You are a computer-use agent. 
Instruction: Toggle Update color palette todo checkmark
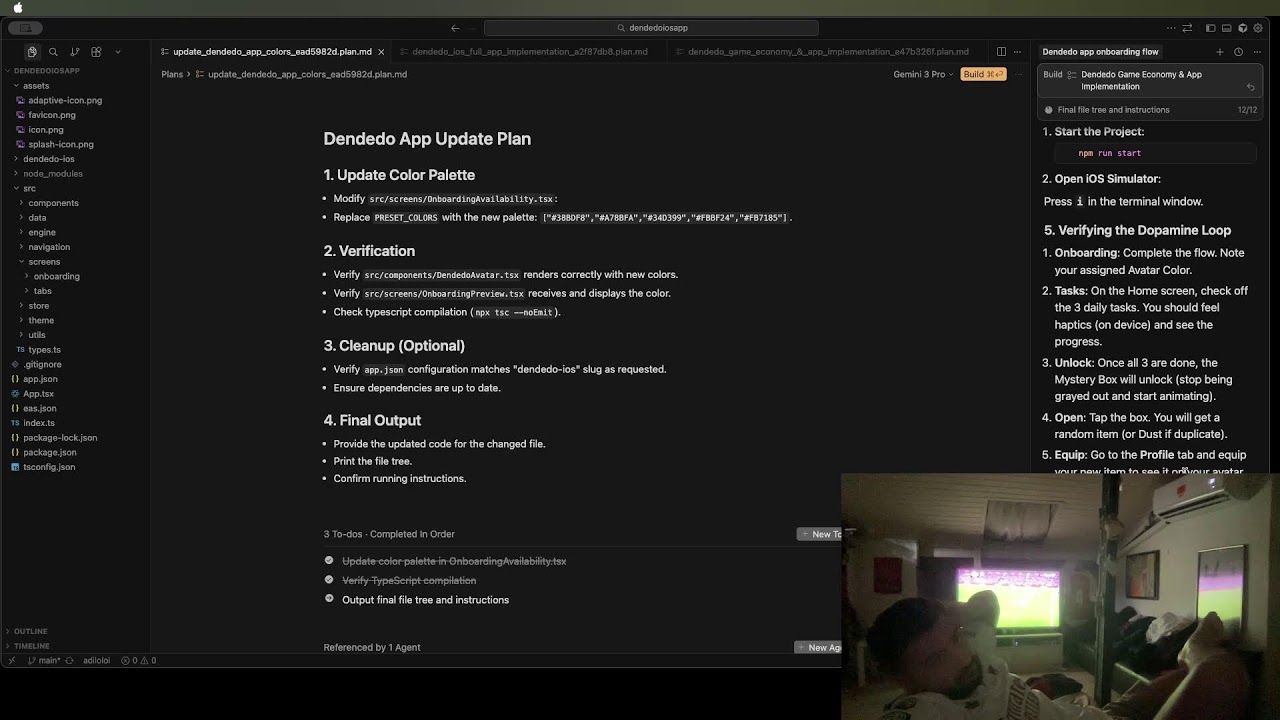329,561
